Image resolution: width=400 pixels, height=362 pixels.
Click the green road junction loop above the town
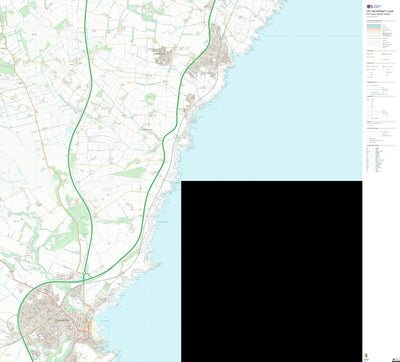(86, 276)
